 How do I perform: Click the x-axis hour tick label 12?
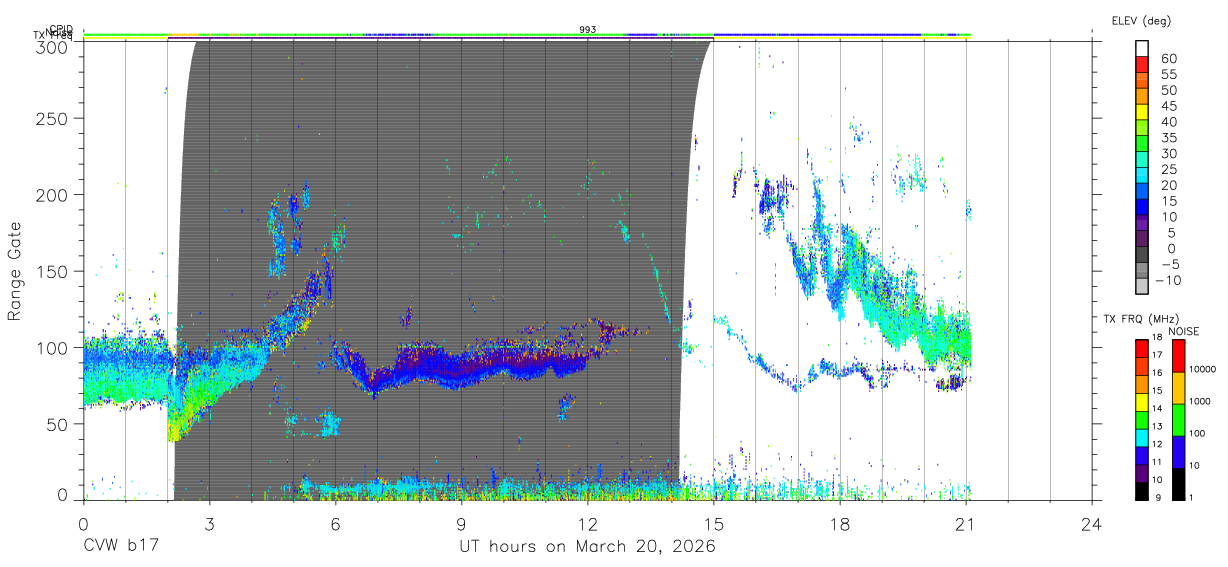tap(587, 523)
